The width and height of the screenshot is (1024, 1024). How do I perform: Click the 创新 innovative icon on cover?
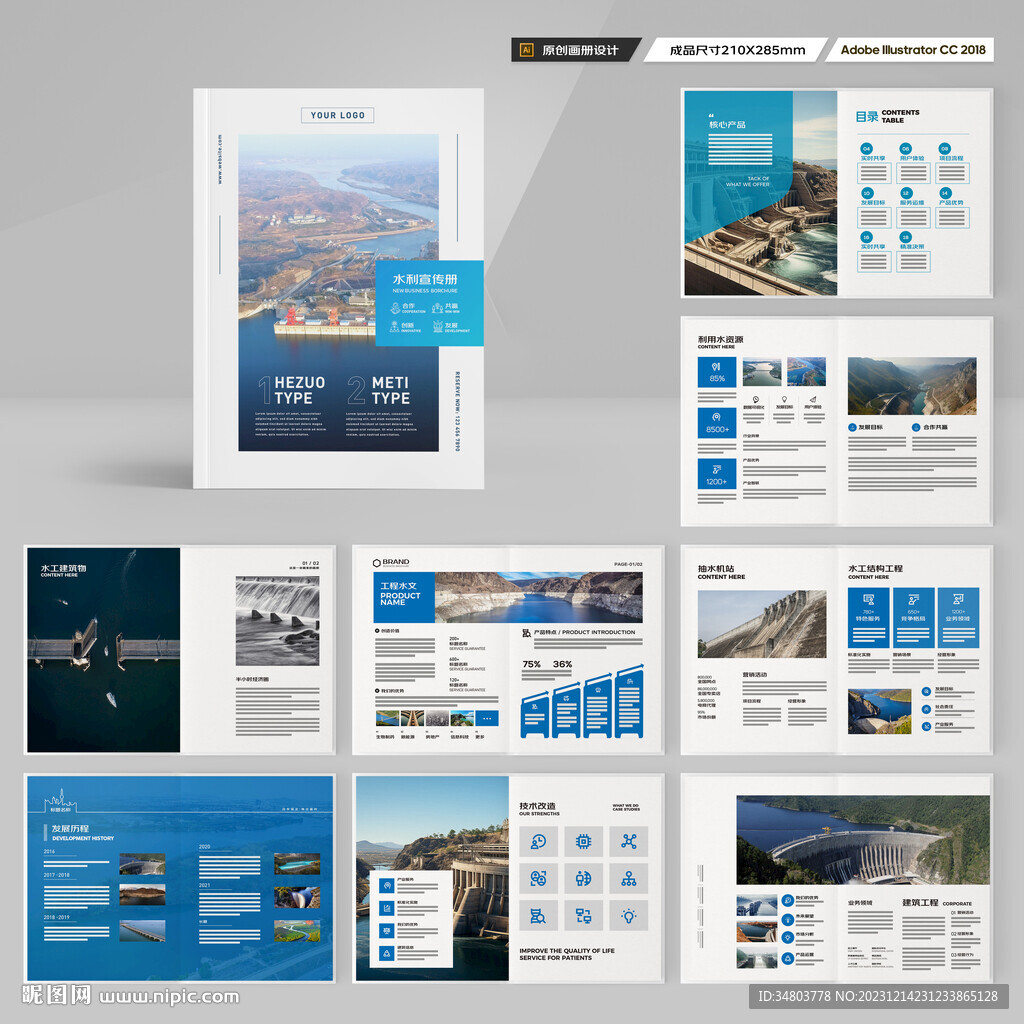coord(395,326)
